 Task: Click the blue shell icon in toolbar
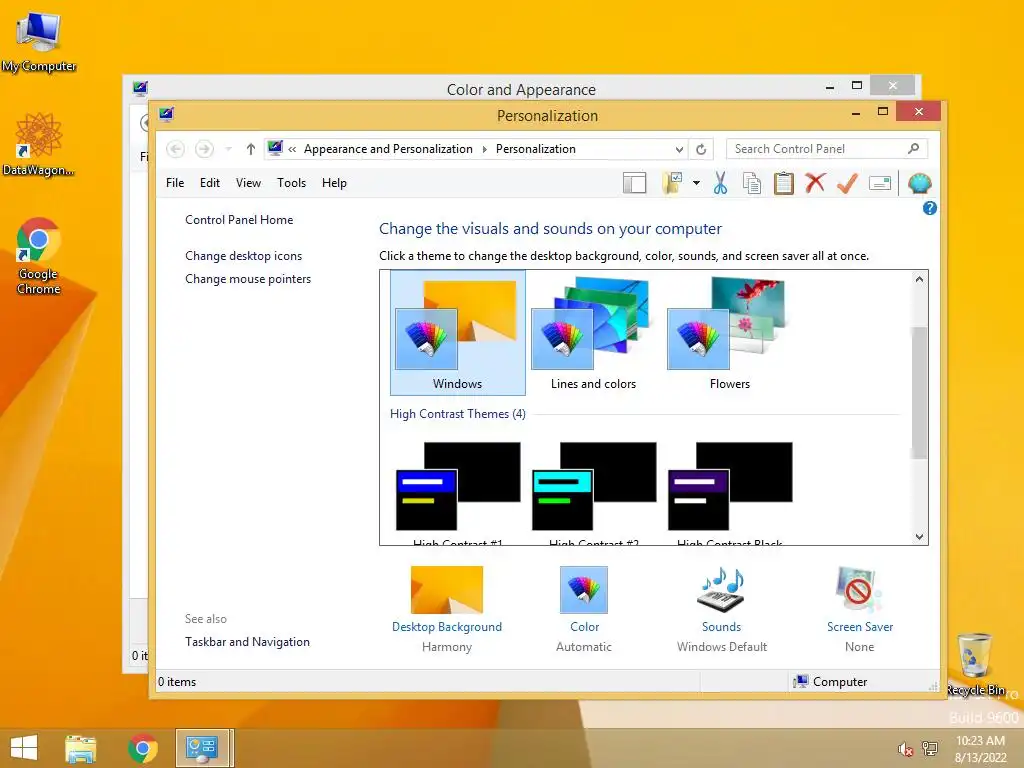(x=920, y=184)
